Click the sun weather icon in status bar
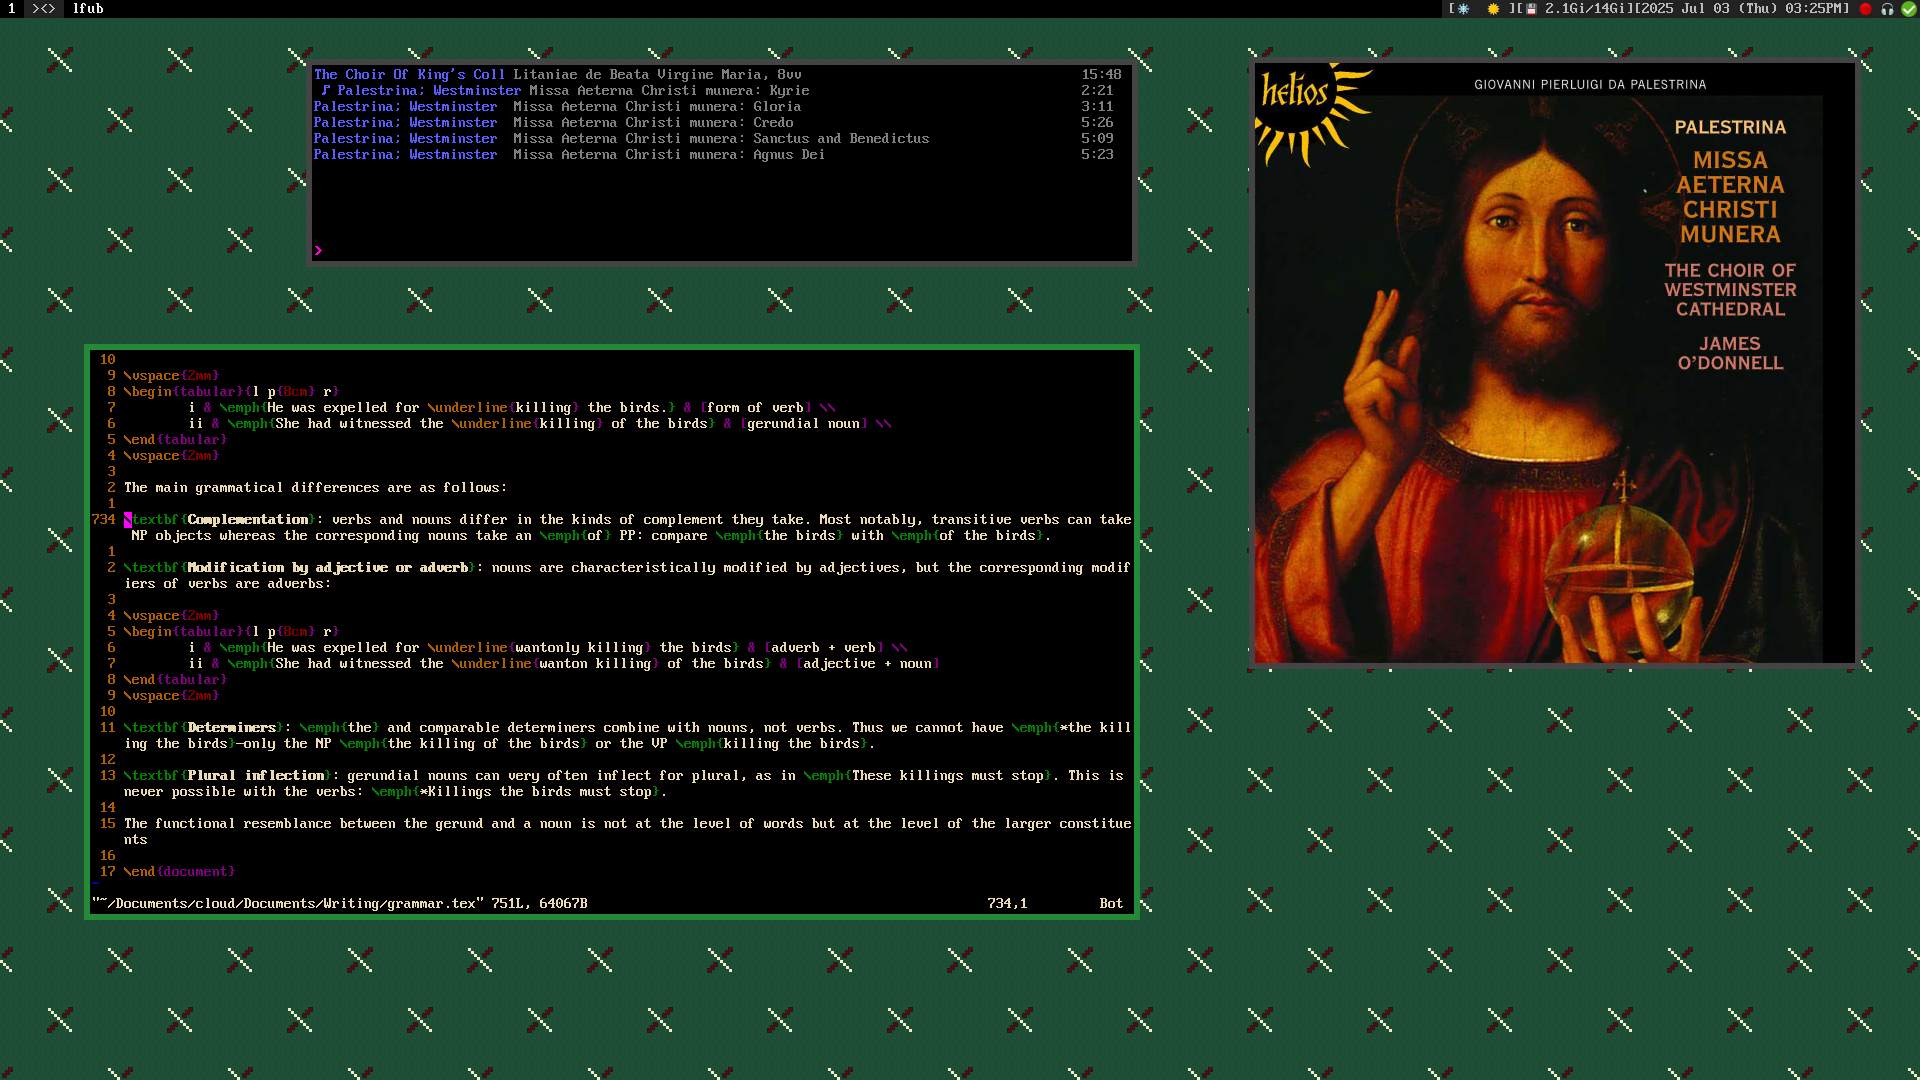 [1493, 8]
